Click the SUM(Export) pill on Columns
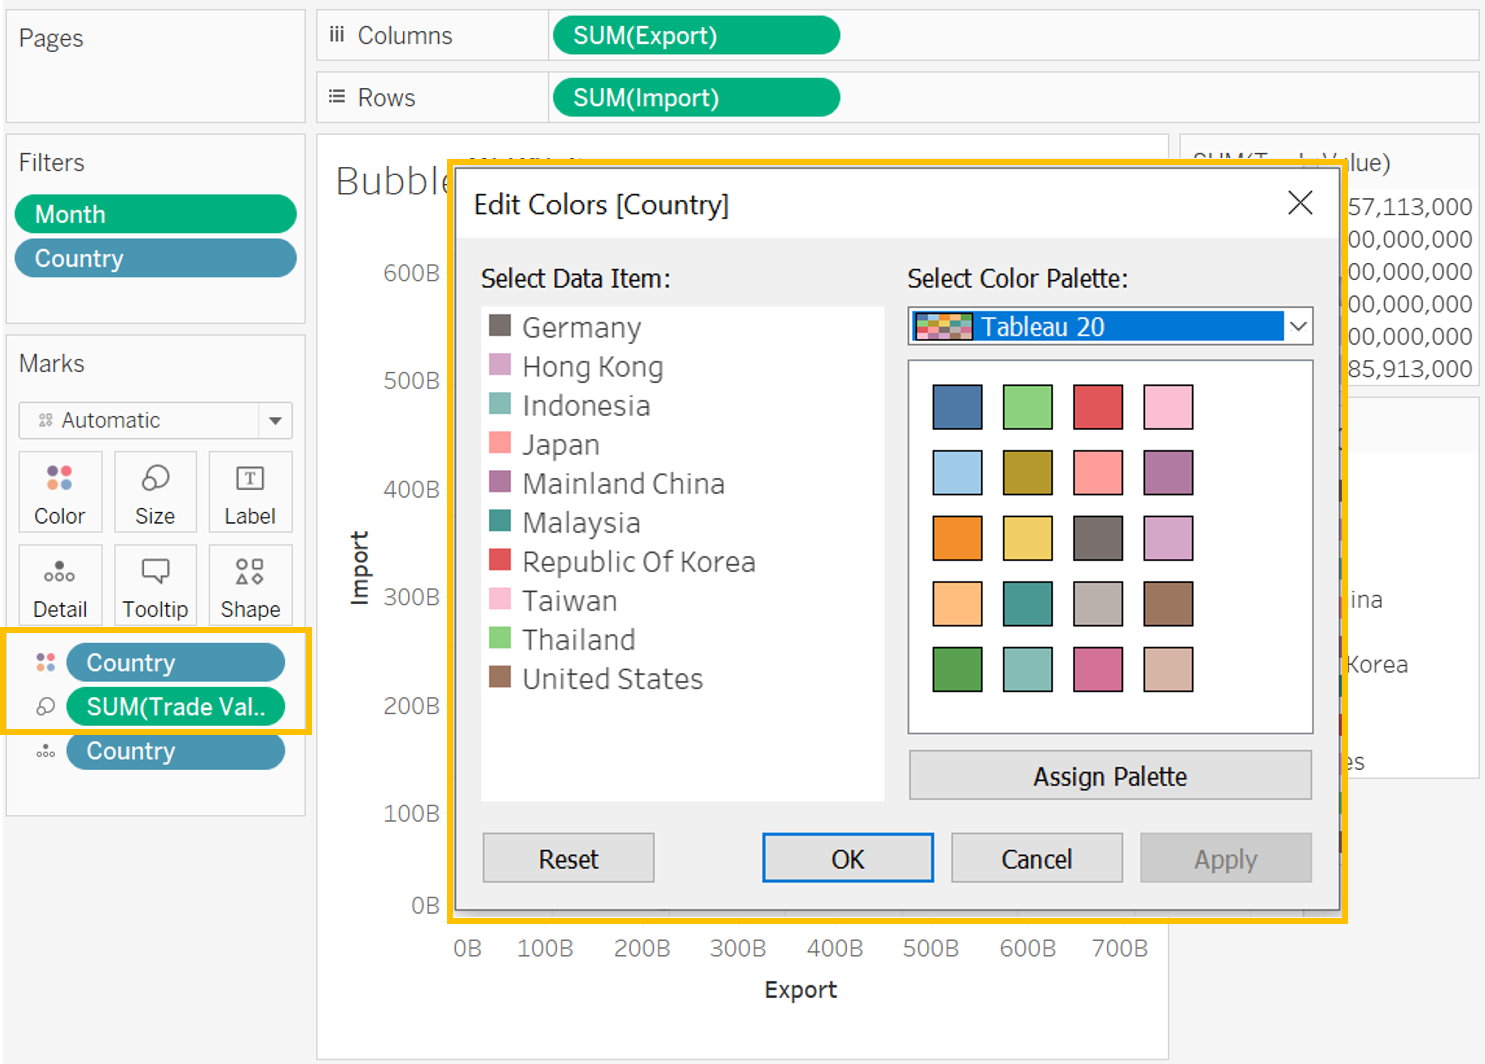1485x1064 pixels. coord(695,36)
